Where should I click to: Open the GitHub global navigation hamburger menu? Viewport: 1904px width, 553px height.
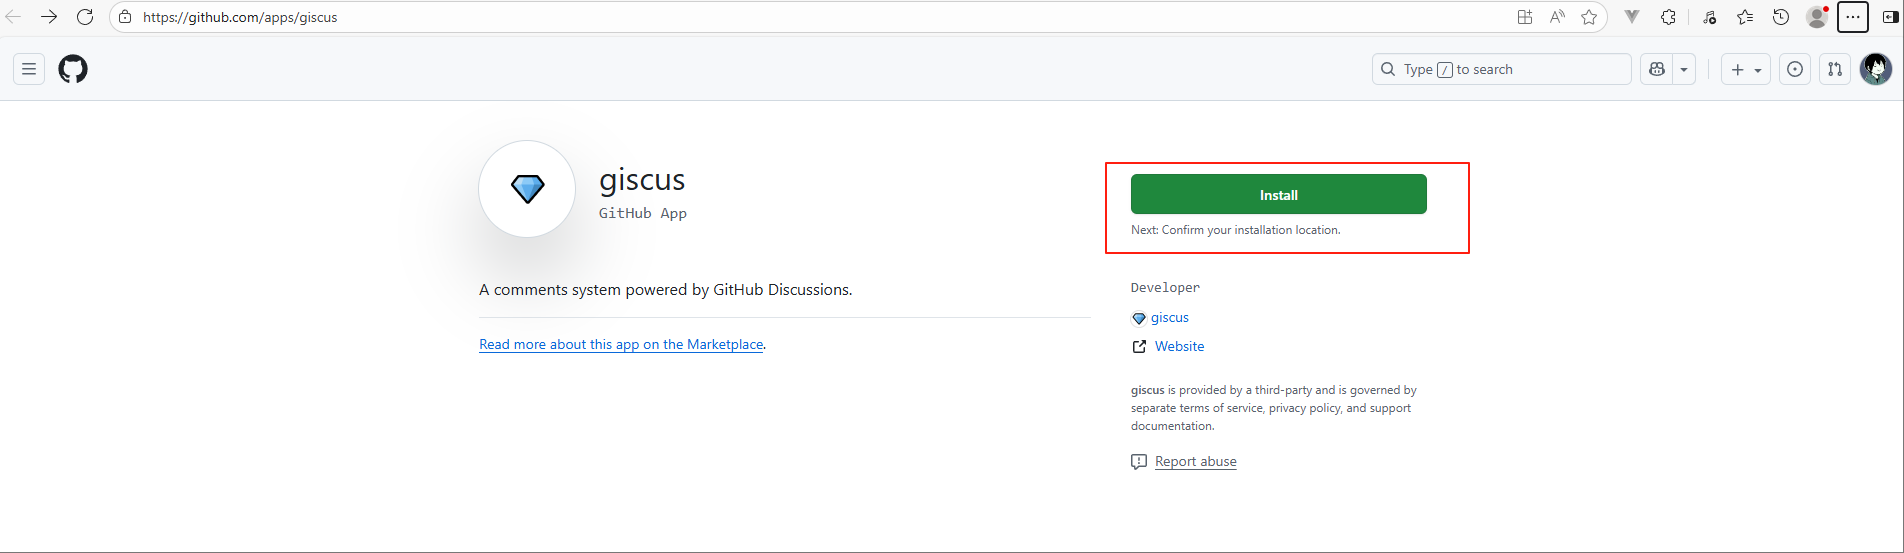tap(29, 69)
